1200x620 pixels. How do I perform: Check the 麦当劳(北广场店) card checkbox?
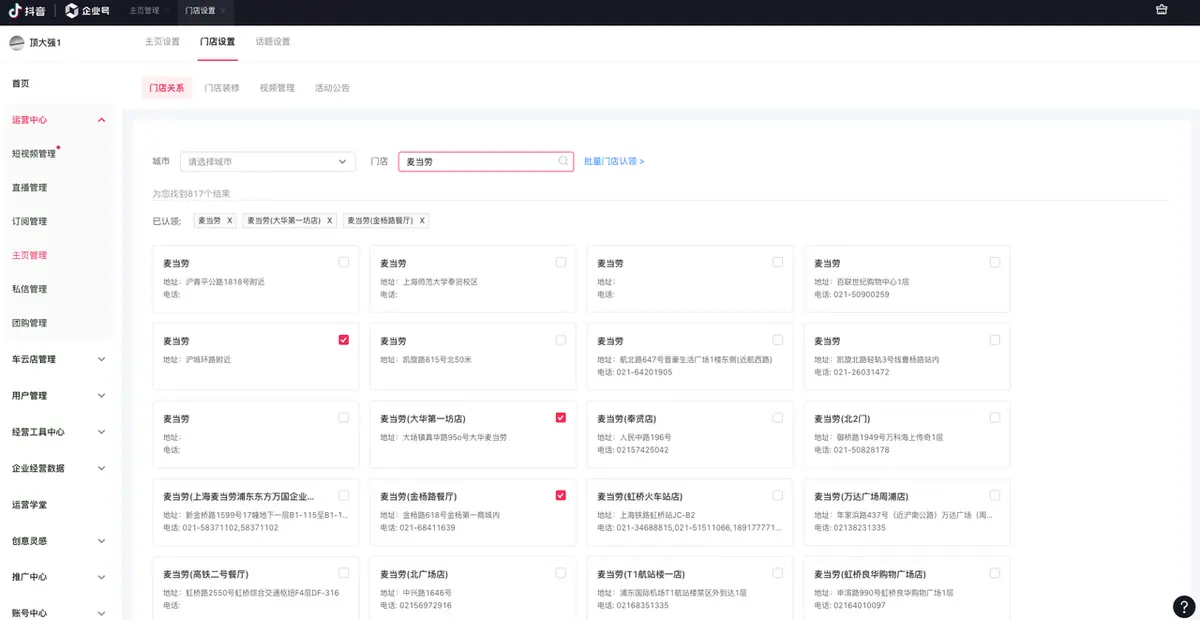[x=561, y=573]
